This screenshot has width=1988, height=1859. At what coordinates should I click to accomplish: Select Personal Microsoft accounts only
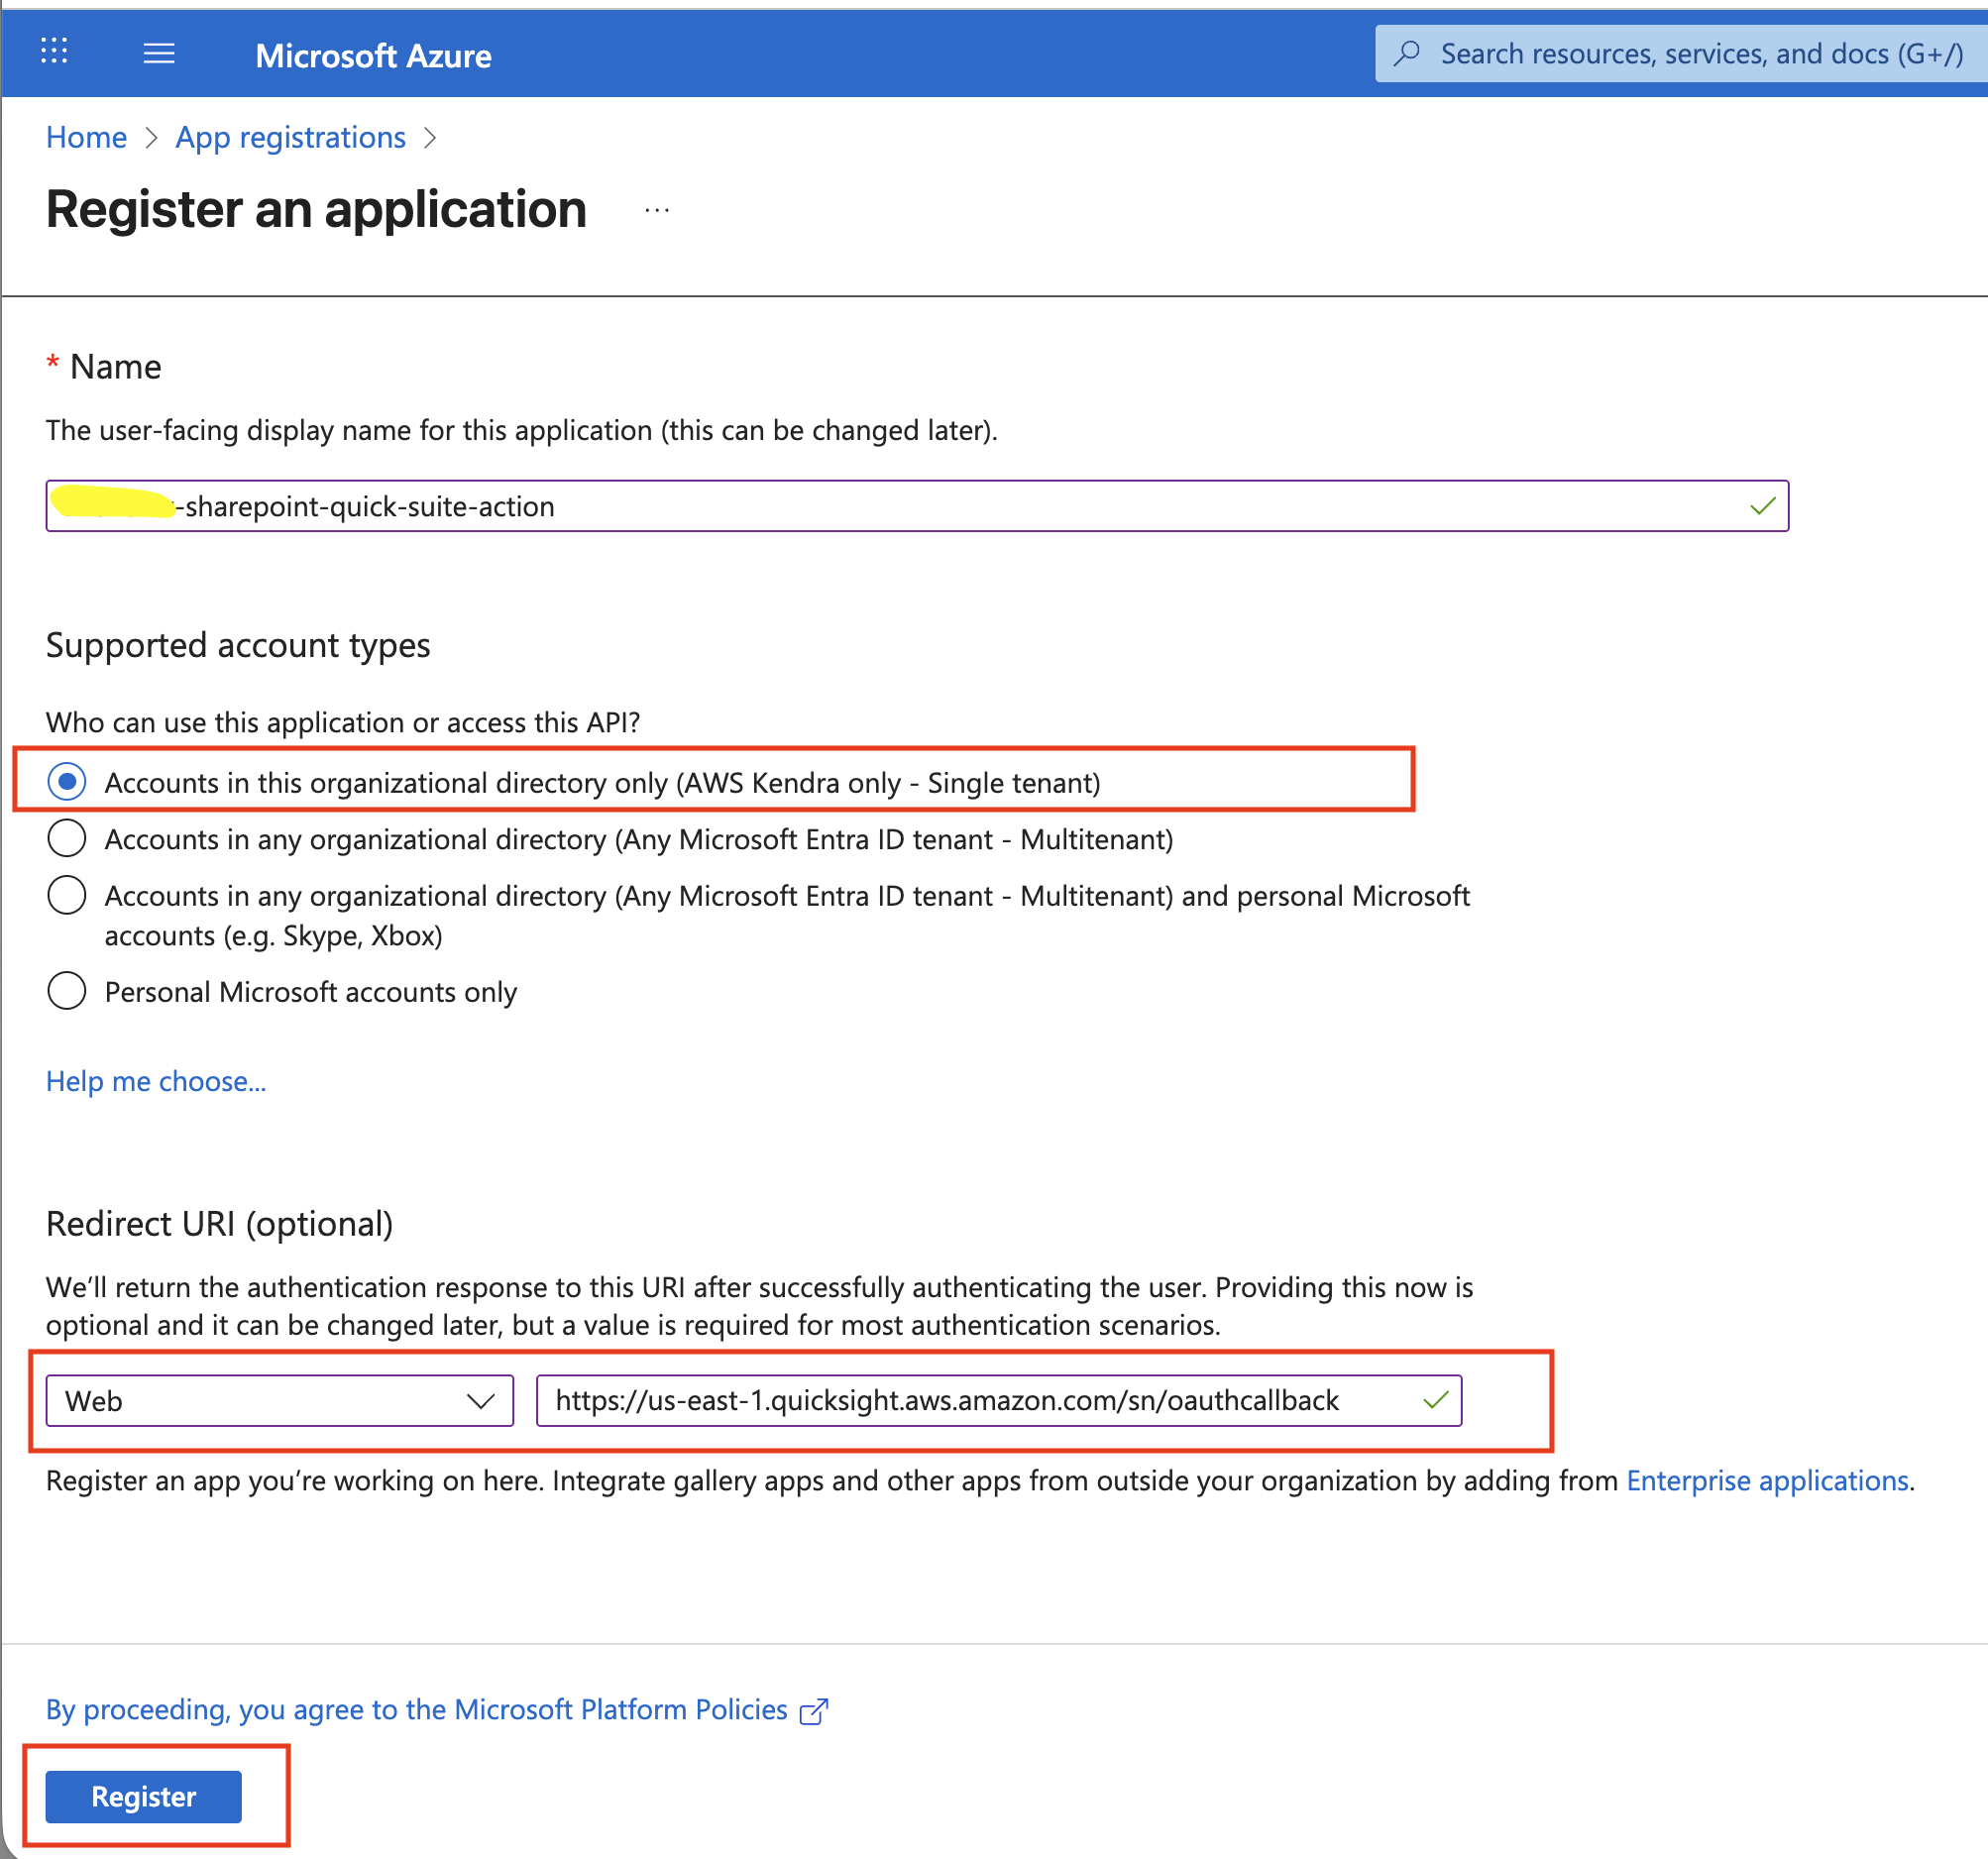66,990
